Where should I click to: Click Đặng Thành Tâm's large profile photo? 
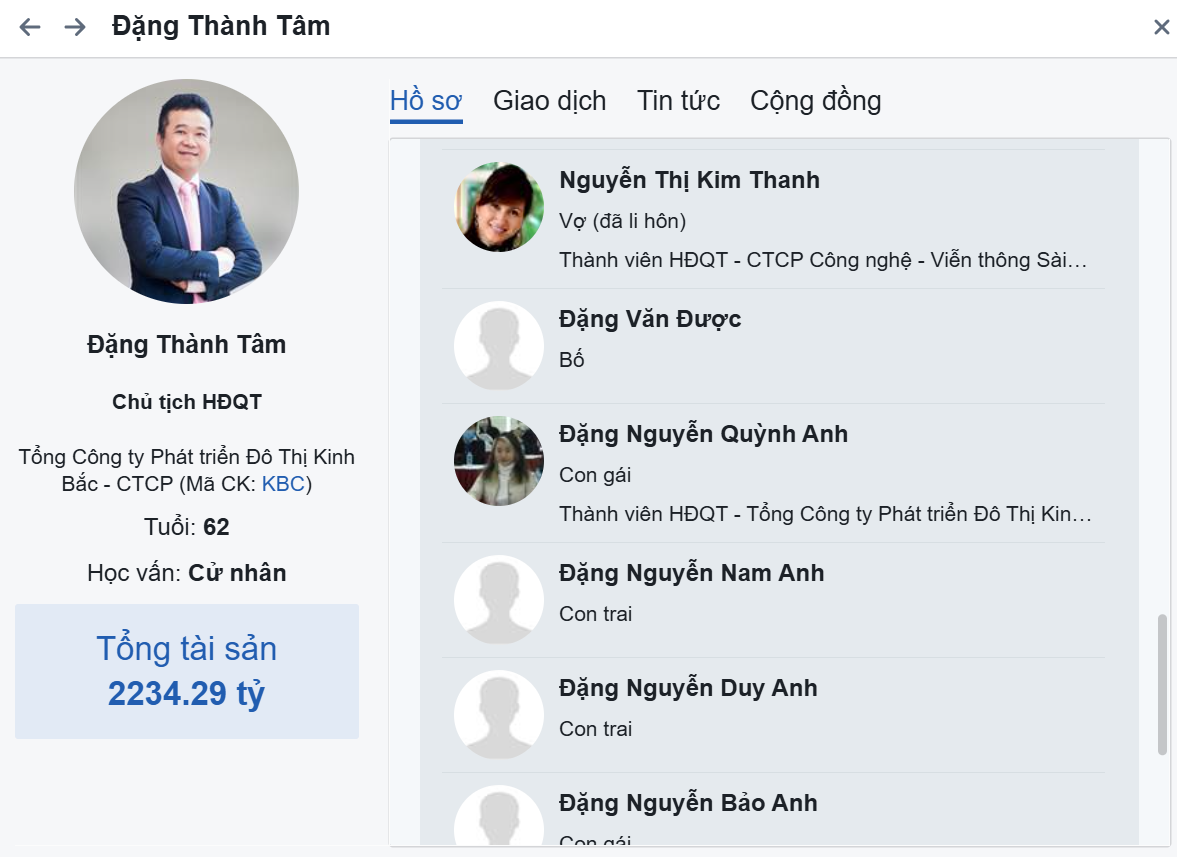pos(187,191)
